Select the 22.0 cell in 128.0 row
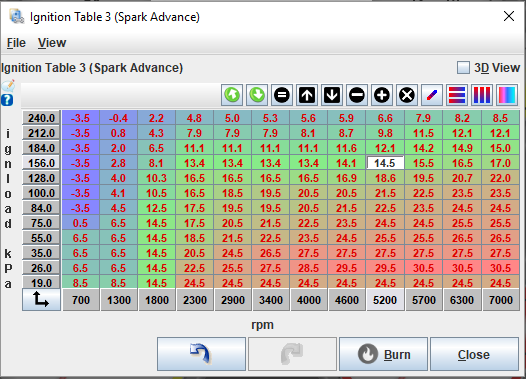 [501, 178]
